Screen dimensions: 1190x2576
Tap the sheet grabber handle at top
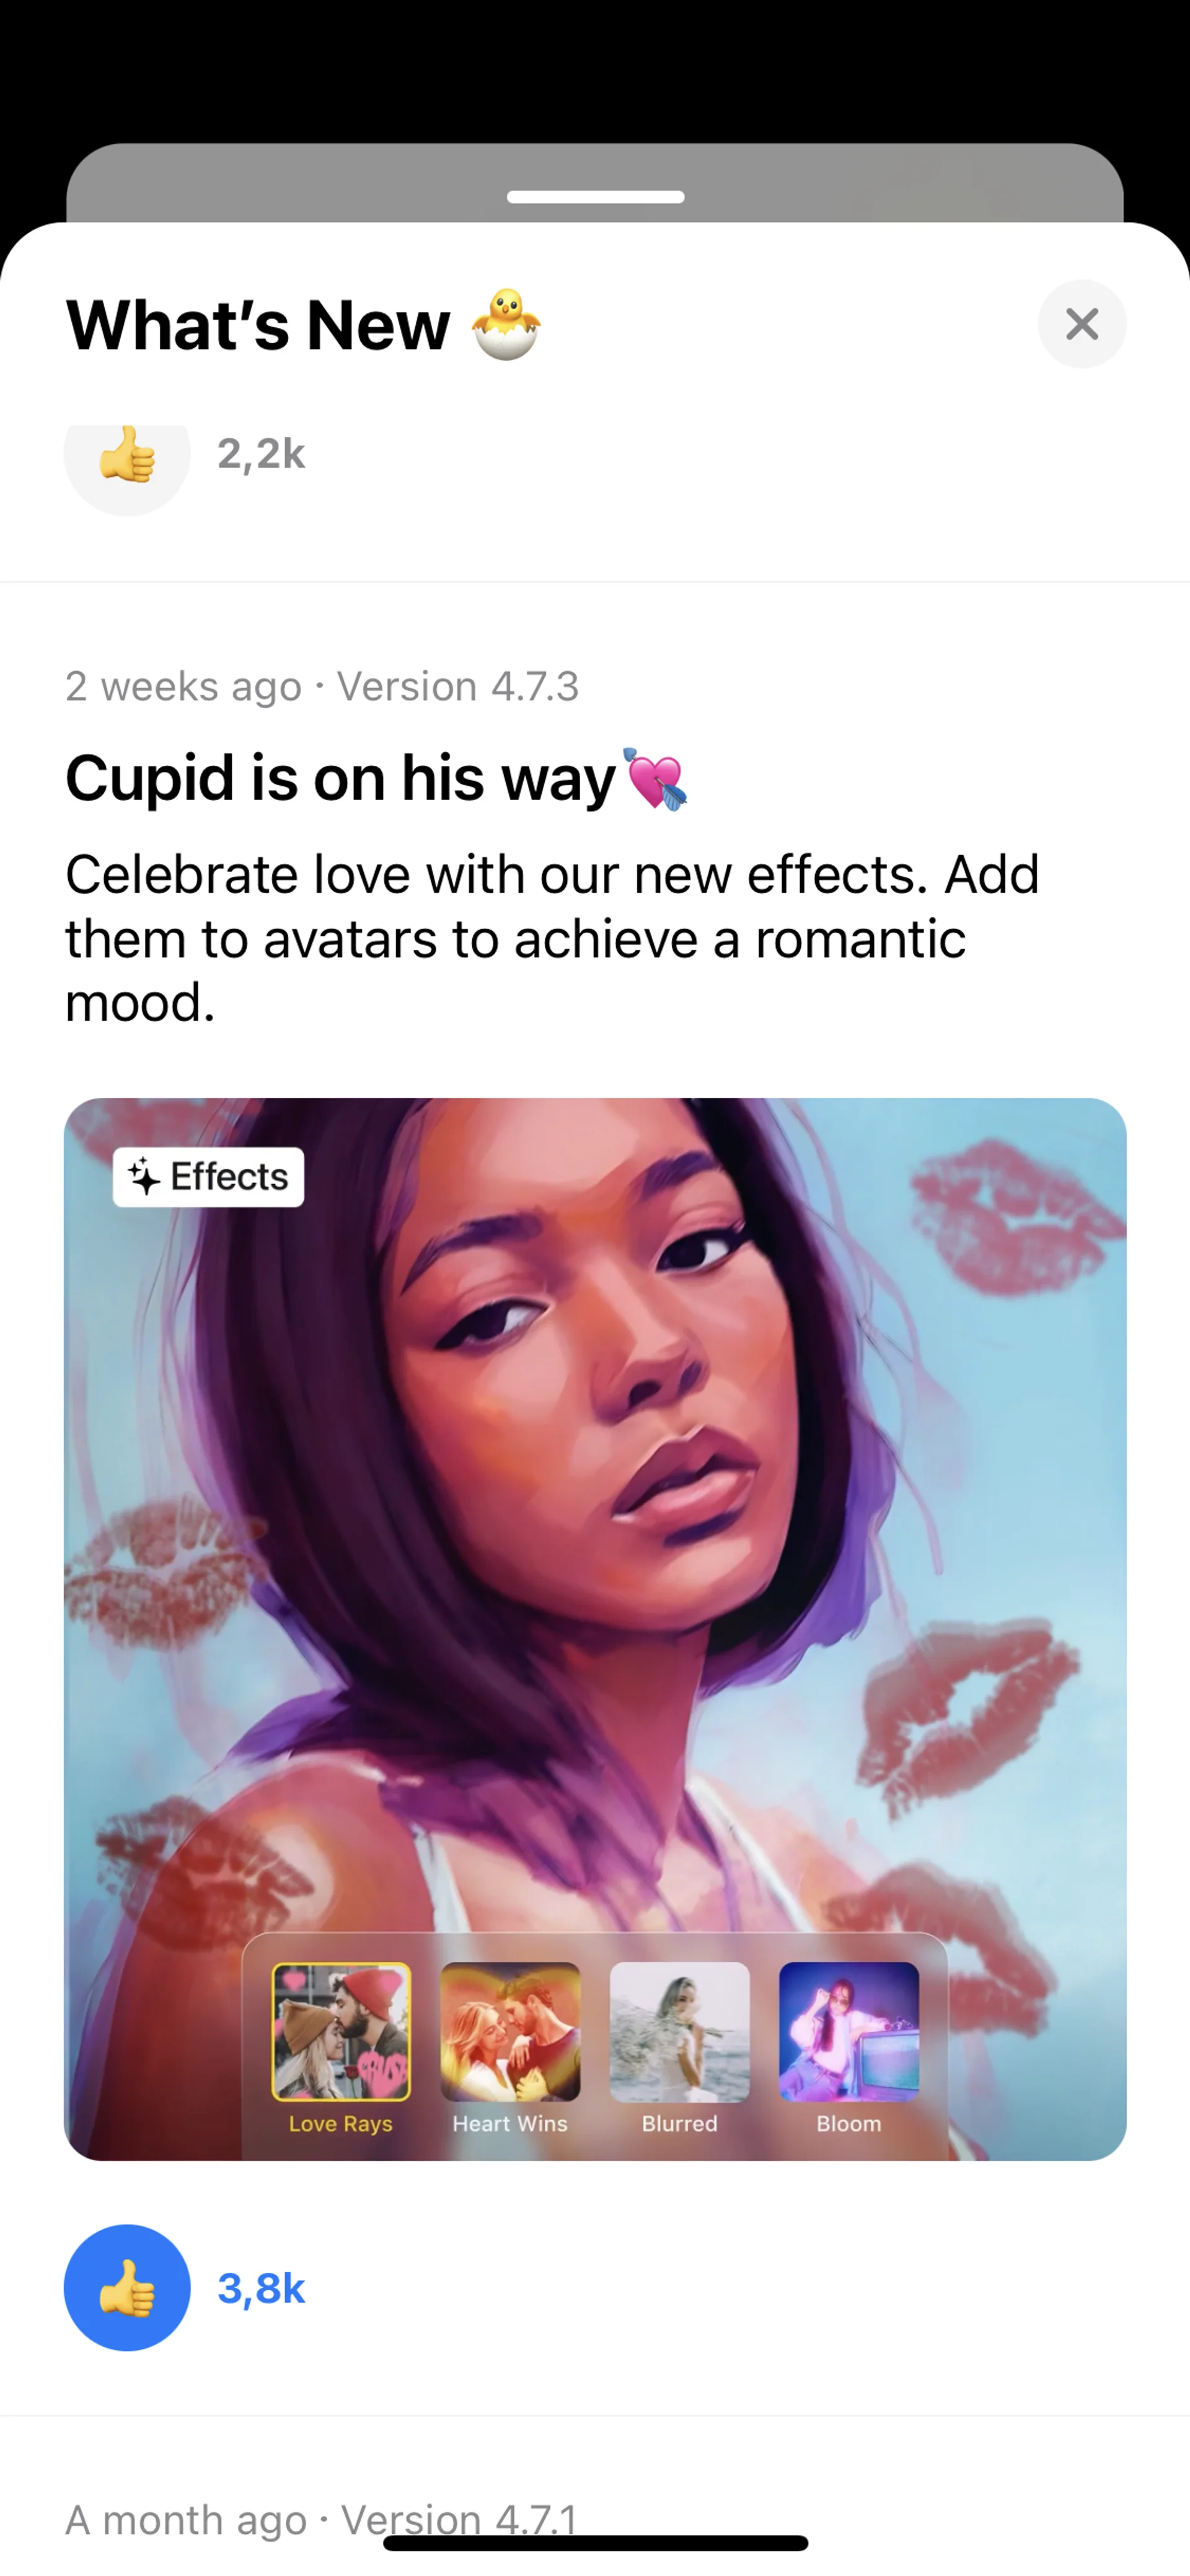click(x=595, y=197)
